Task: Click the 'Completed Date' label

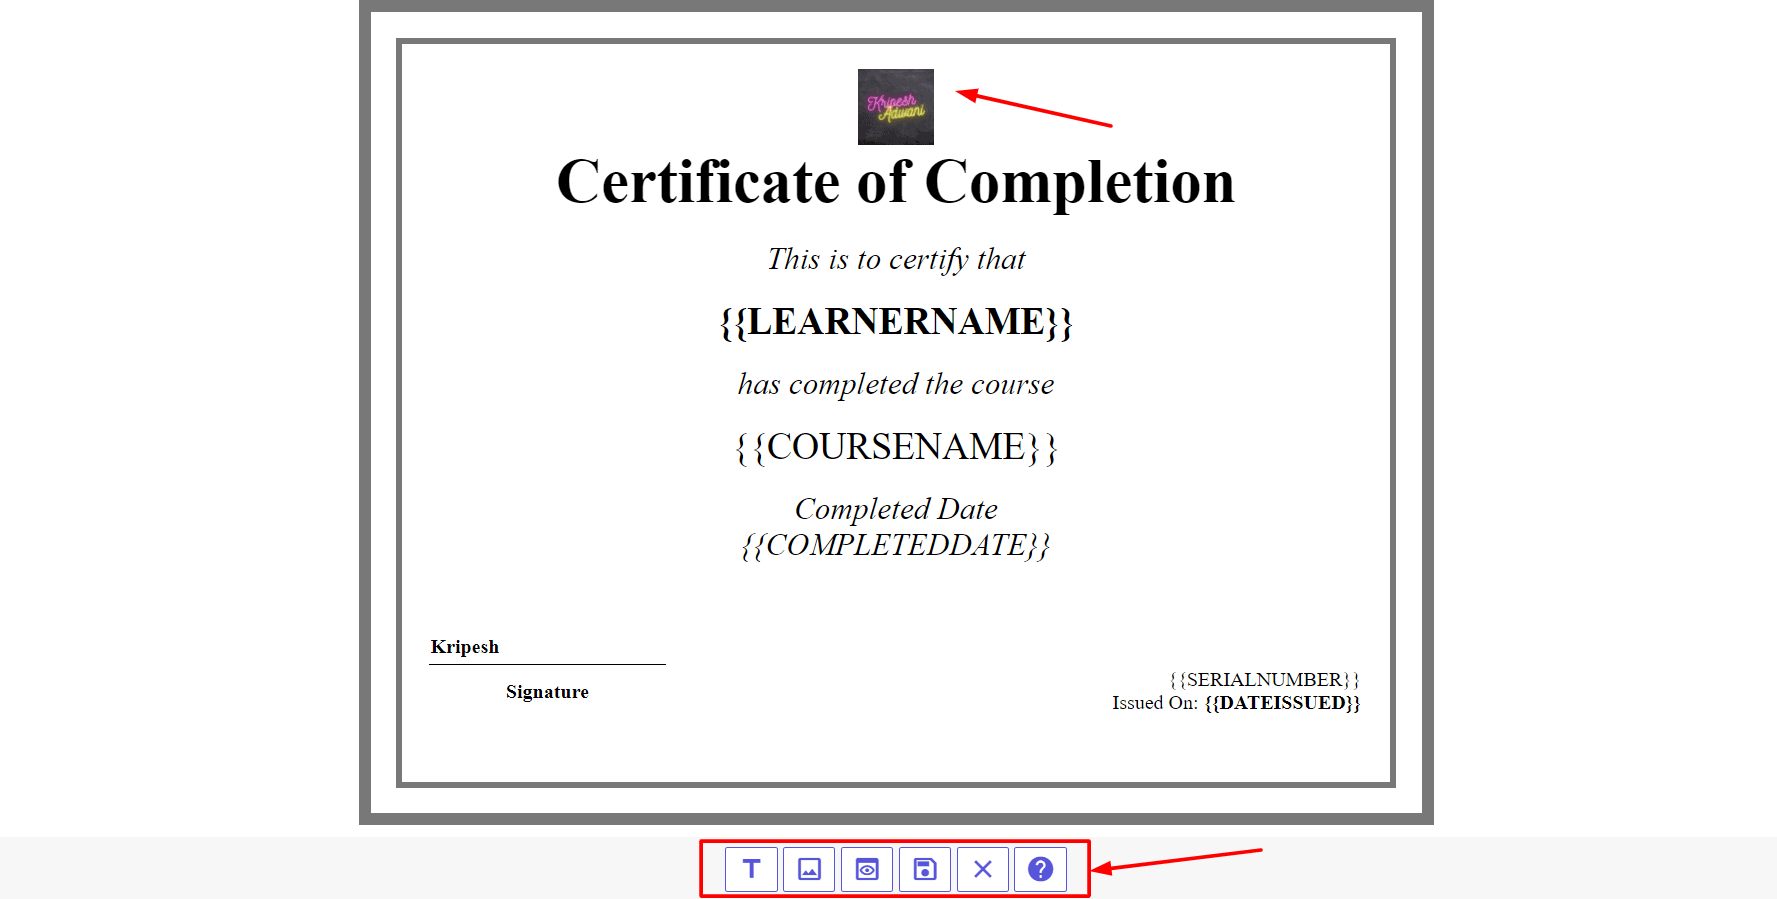Action: coord(895,509)
